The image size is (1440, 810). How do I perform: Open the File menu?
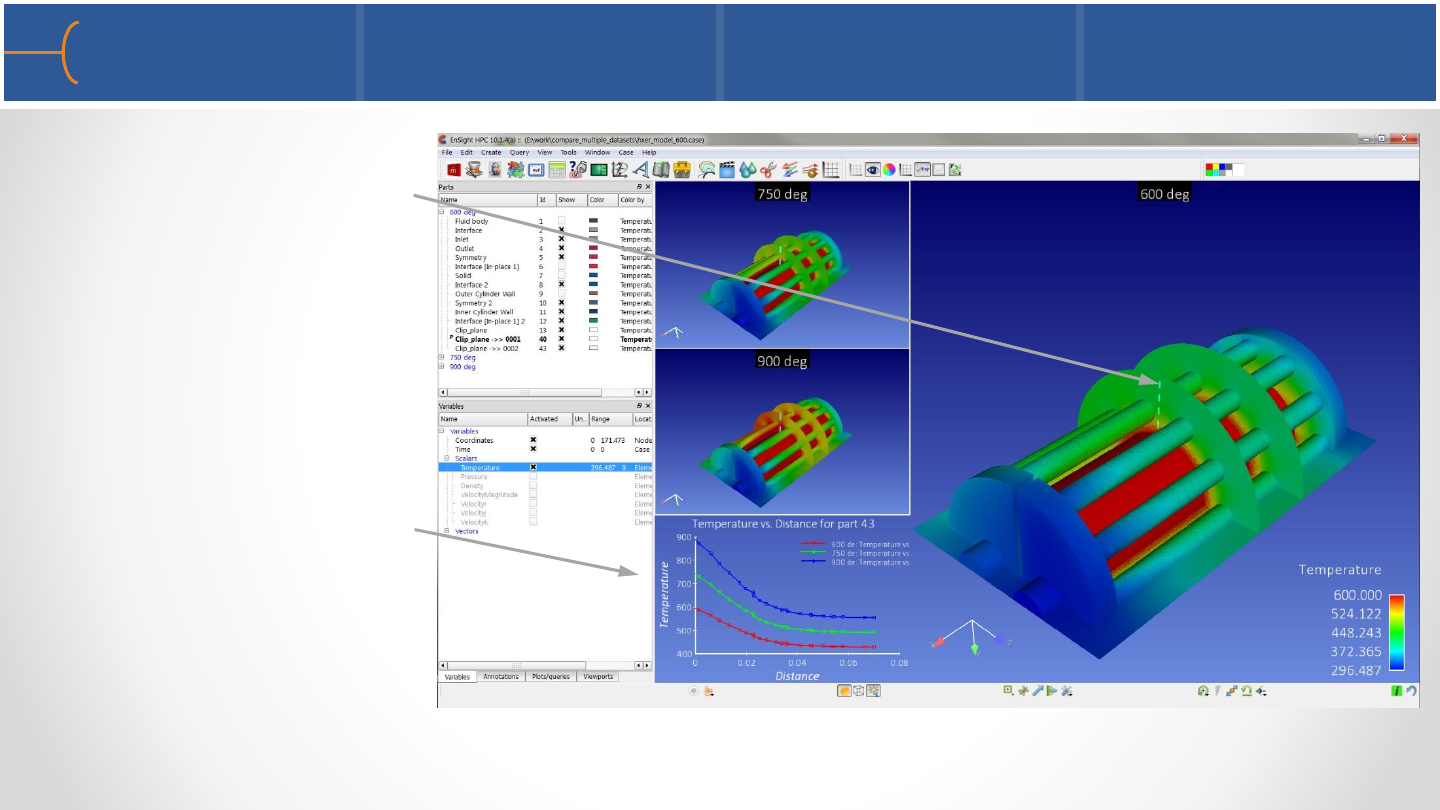(x=446, y=152)
